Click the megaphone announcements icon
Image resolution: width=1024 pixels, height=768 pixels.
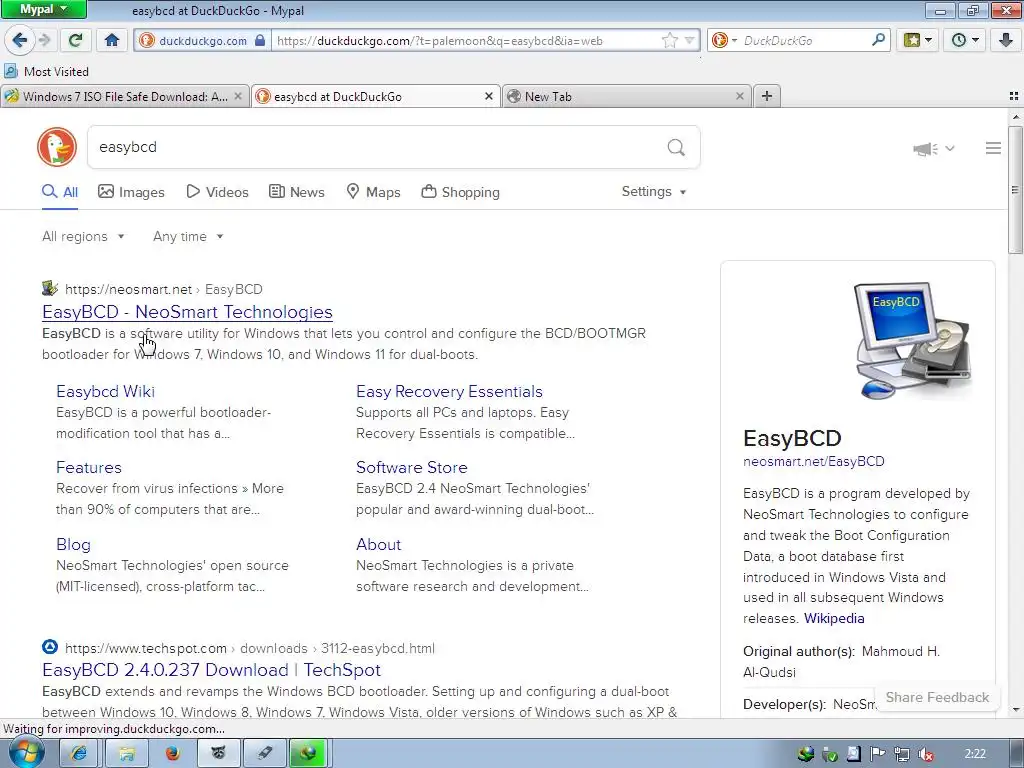pyautogui.click(x=925, y=149)
